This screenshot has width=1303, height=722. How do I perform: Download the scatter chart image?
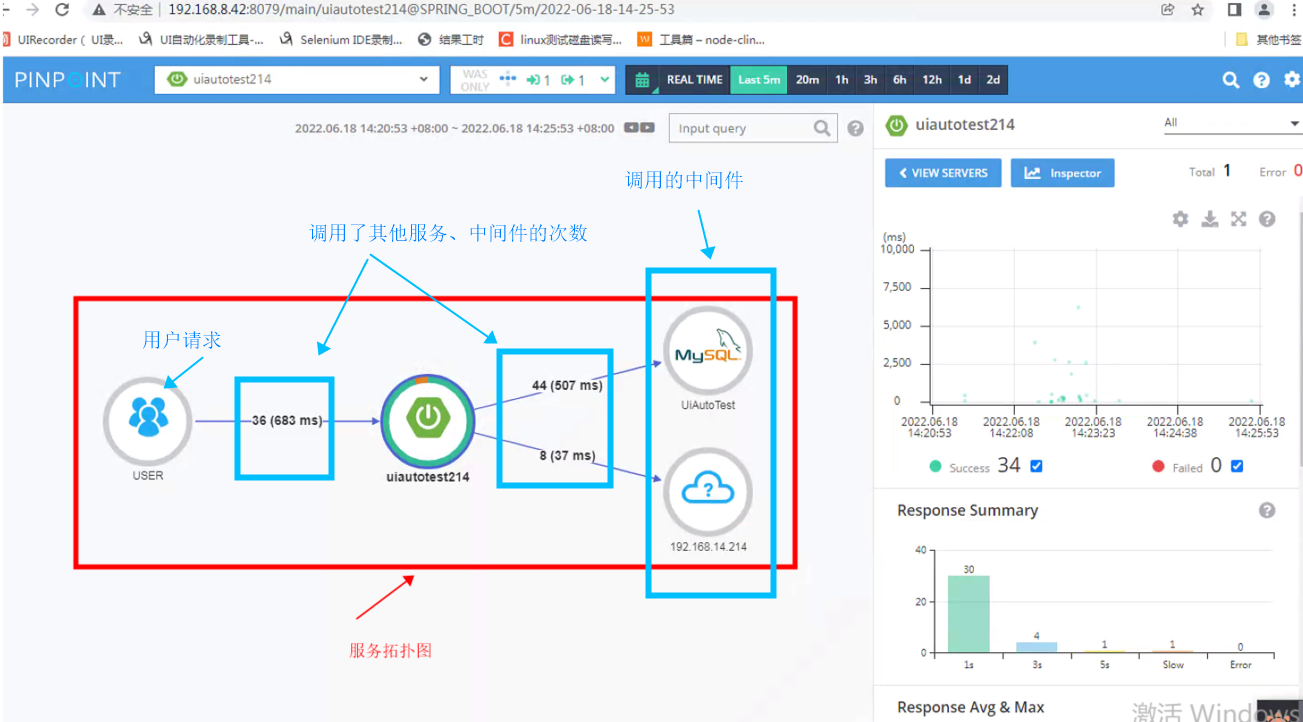[x=1209, y=219]
